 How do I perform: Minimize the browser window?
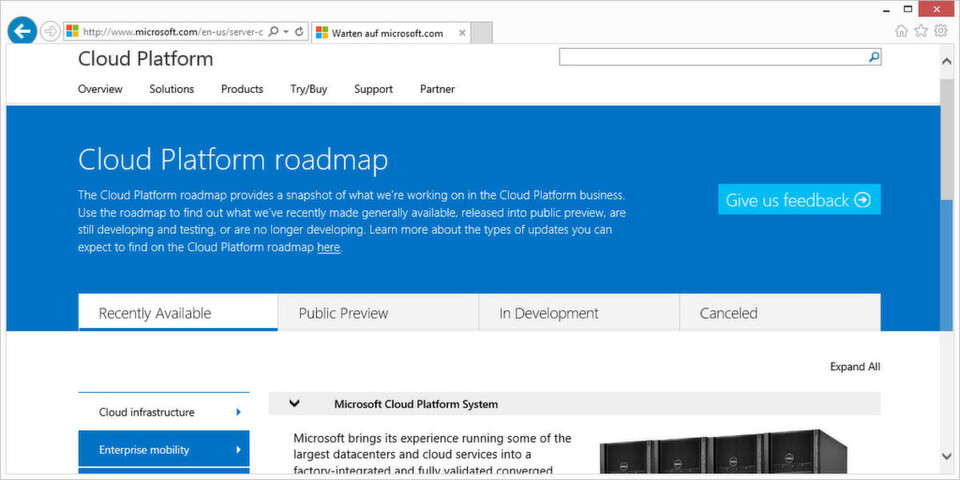click(x=886, y=10)
